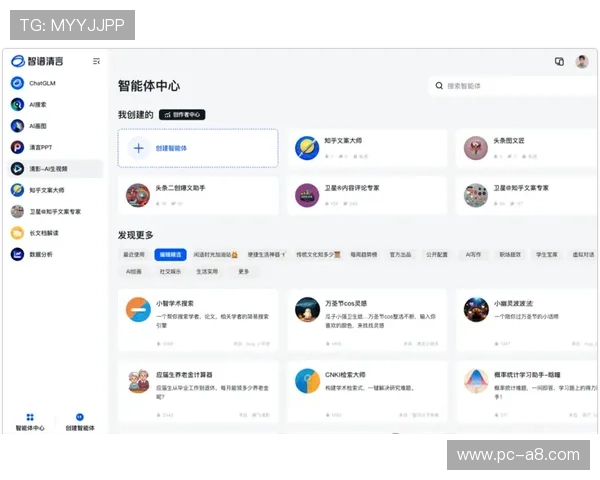
Task: Select the 官方出品 category tab
Action: pyautogui.click(x=400, y=255)
